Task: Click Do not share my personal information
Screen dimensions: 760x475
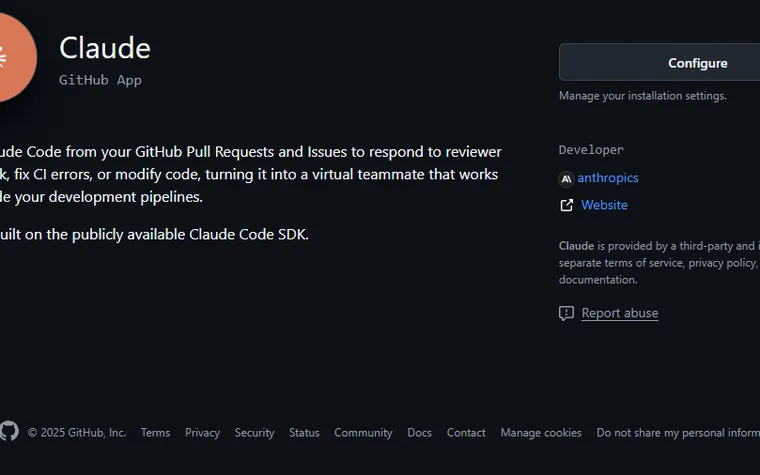Action: click(x=678, y=432)
